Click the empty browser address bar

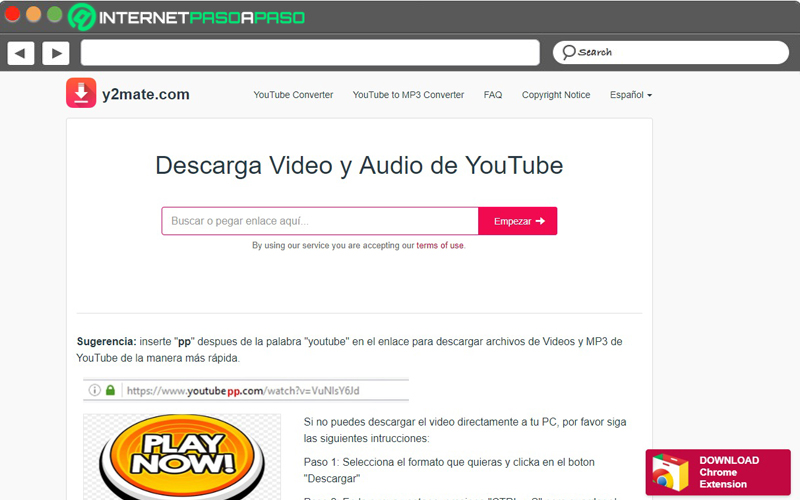310,53
